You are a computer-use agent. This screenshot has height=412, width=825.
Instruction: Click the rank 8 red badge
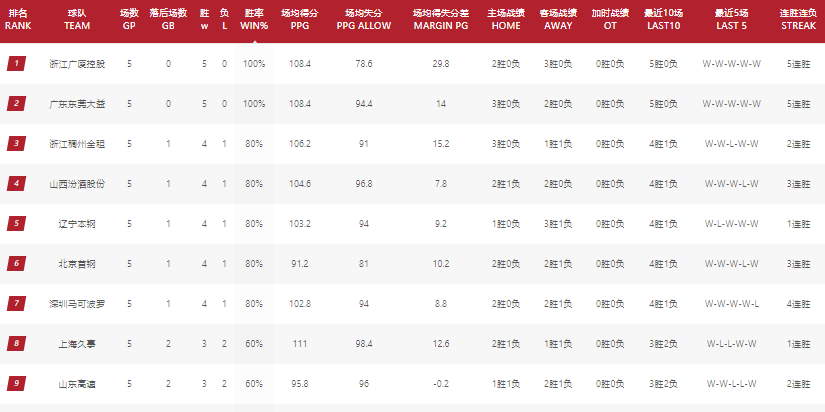[x=16, y=344]
